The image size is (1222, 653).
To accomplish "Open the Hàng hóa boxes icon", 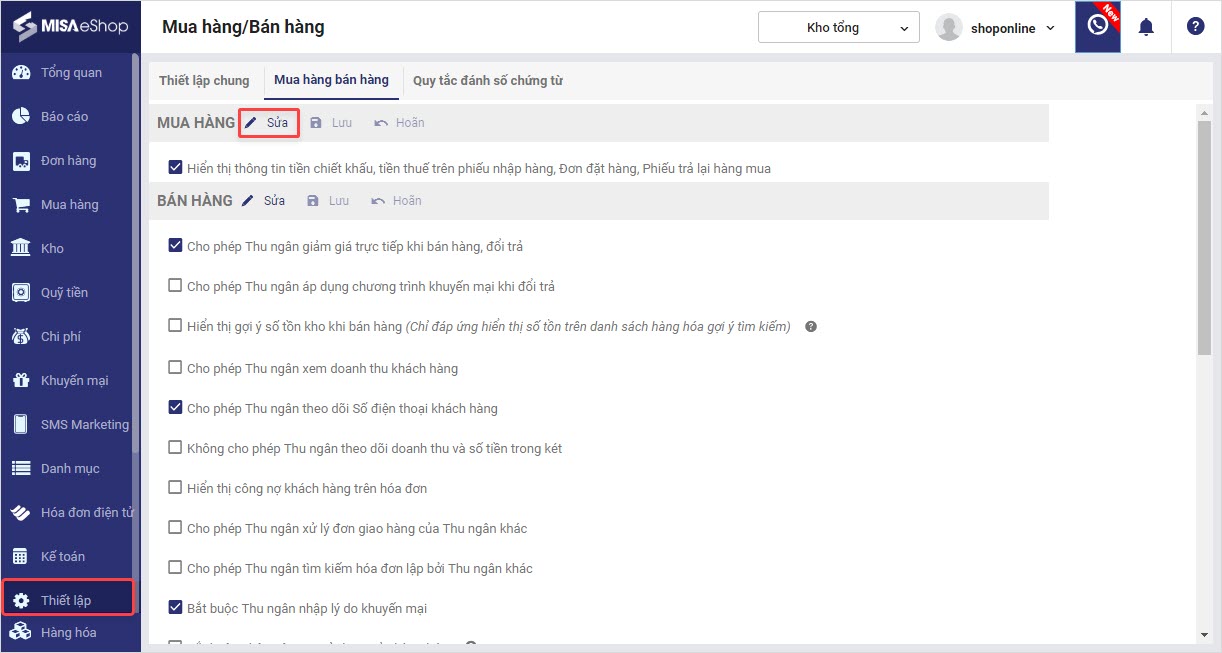I will point(20,632).
